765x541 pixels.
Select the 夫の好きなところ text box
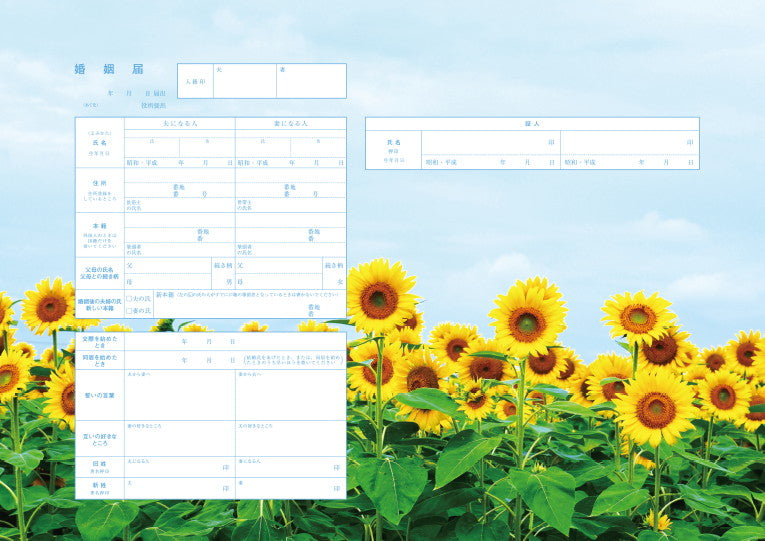tap(290, 442)
